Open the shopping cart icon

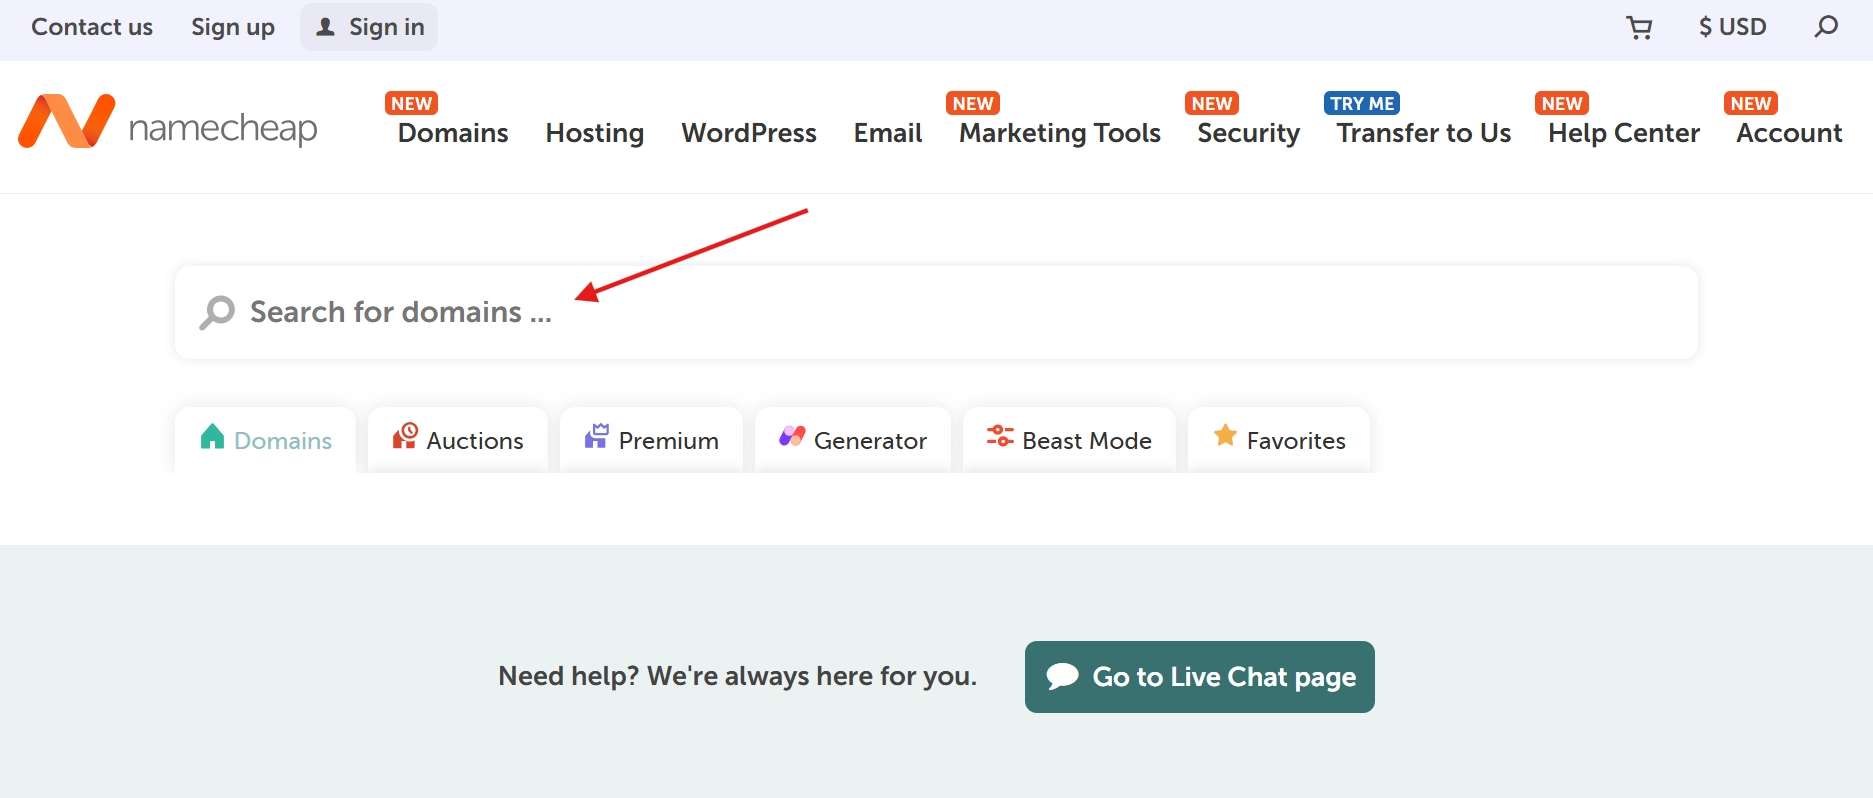click(x=1639, y=28)
